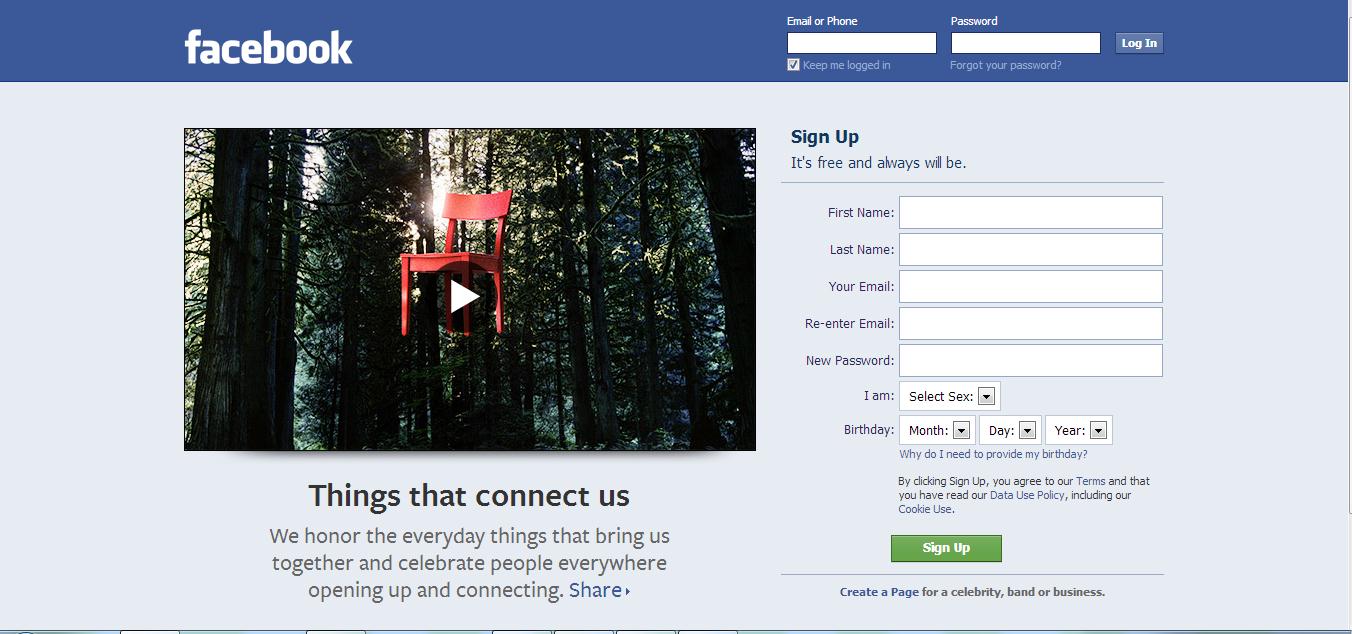Click the green Sign Up button

tap(946, 548)
